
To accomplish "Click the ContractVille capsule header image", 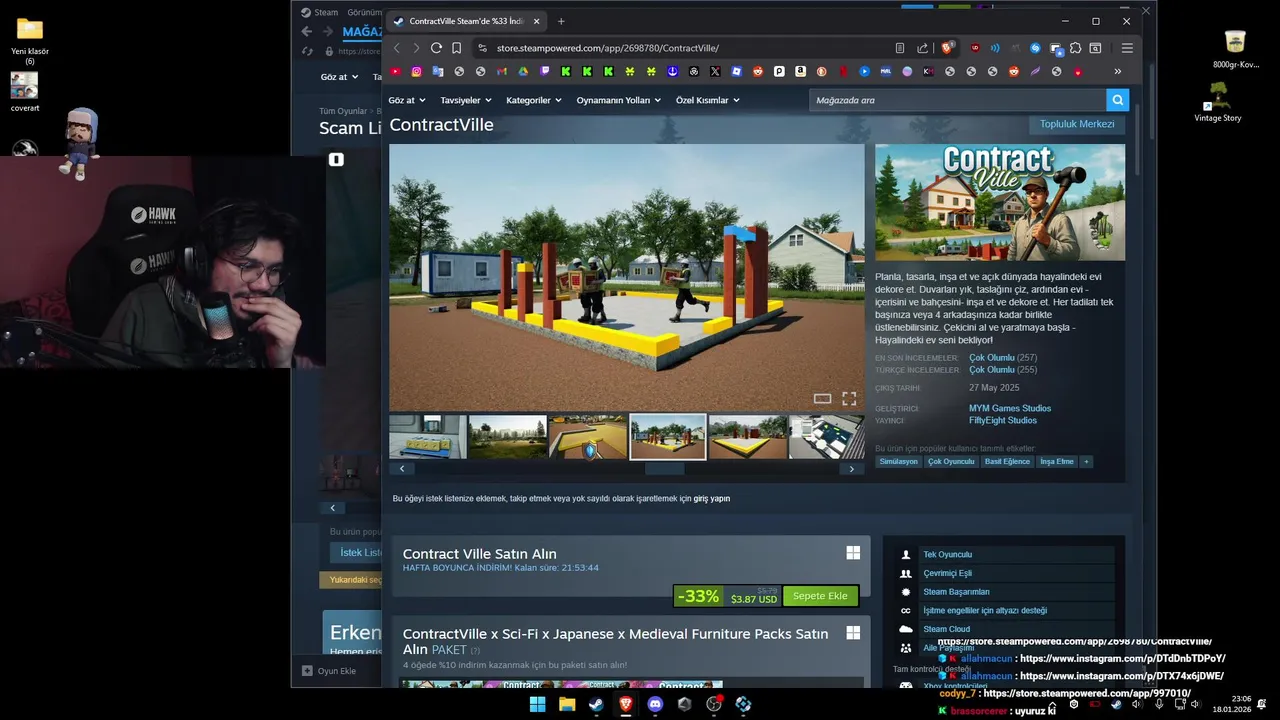I will tap(1000, 203).
